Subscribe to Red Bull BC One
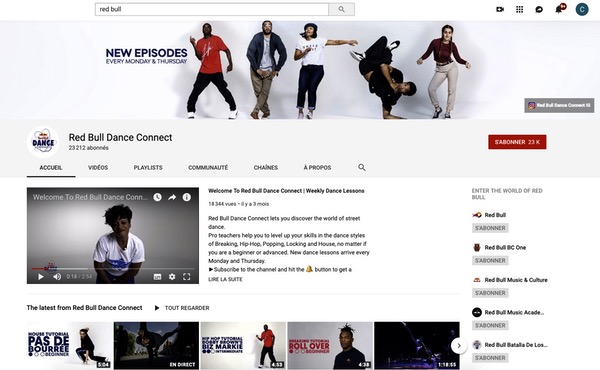This screenshot has width=600, height=370. point(490,261)
